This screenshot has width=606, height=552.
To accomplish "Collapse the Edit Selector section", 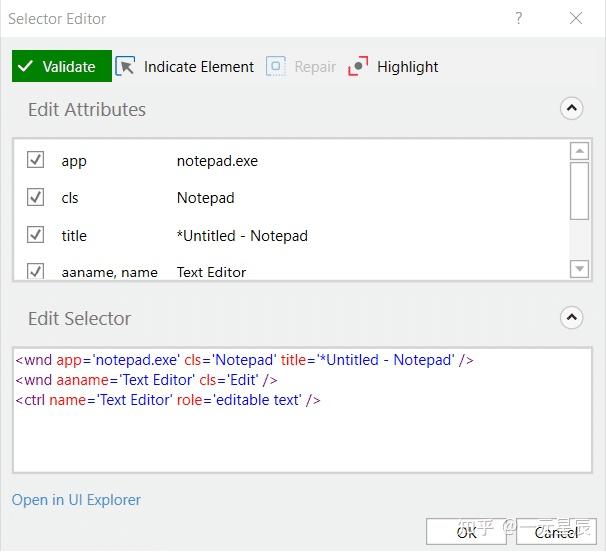I will pyautogui.click(x=571, y=318).
